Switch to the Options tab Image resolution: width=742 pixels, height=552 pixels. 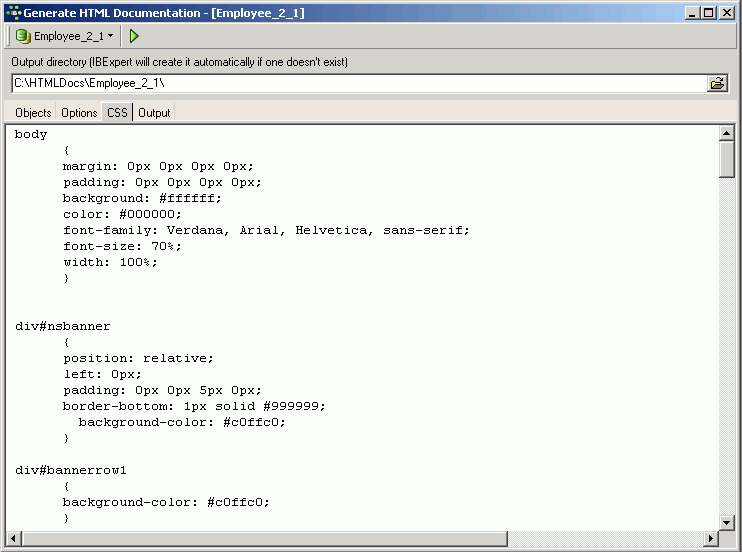[x=79, y=113]
